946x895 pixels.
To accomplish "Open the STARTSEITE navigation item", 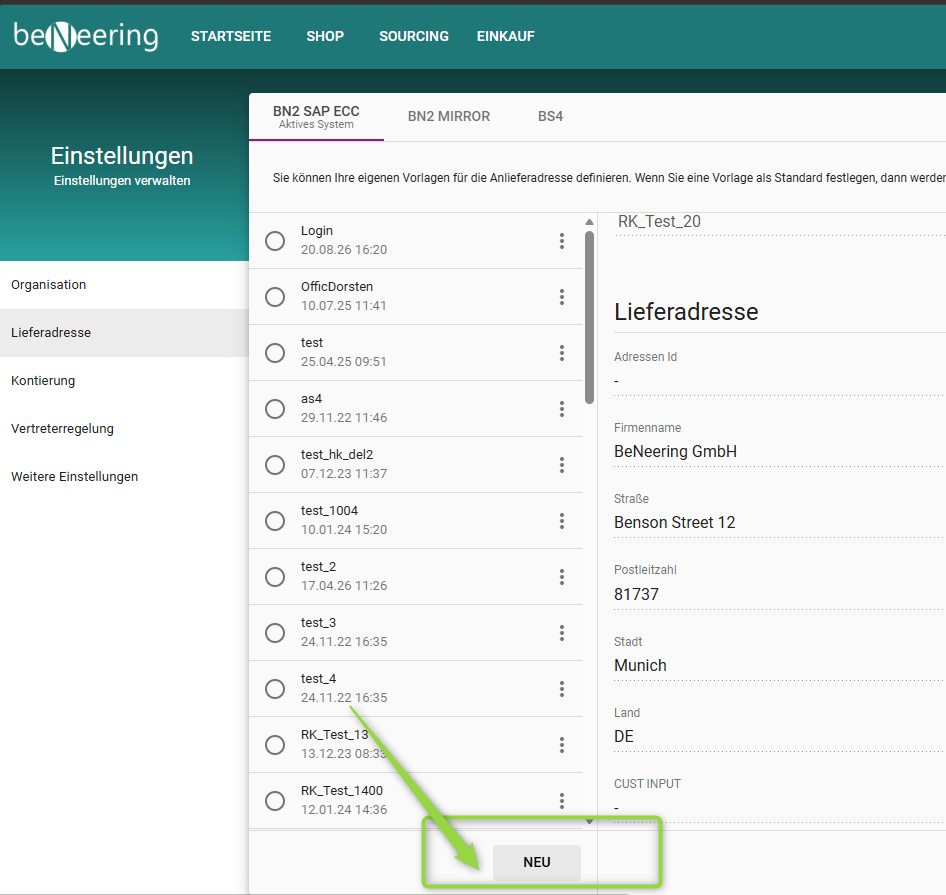I will click(x=231, y=36).
